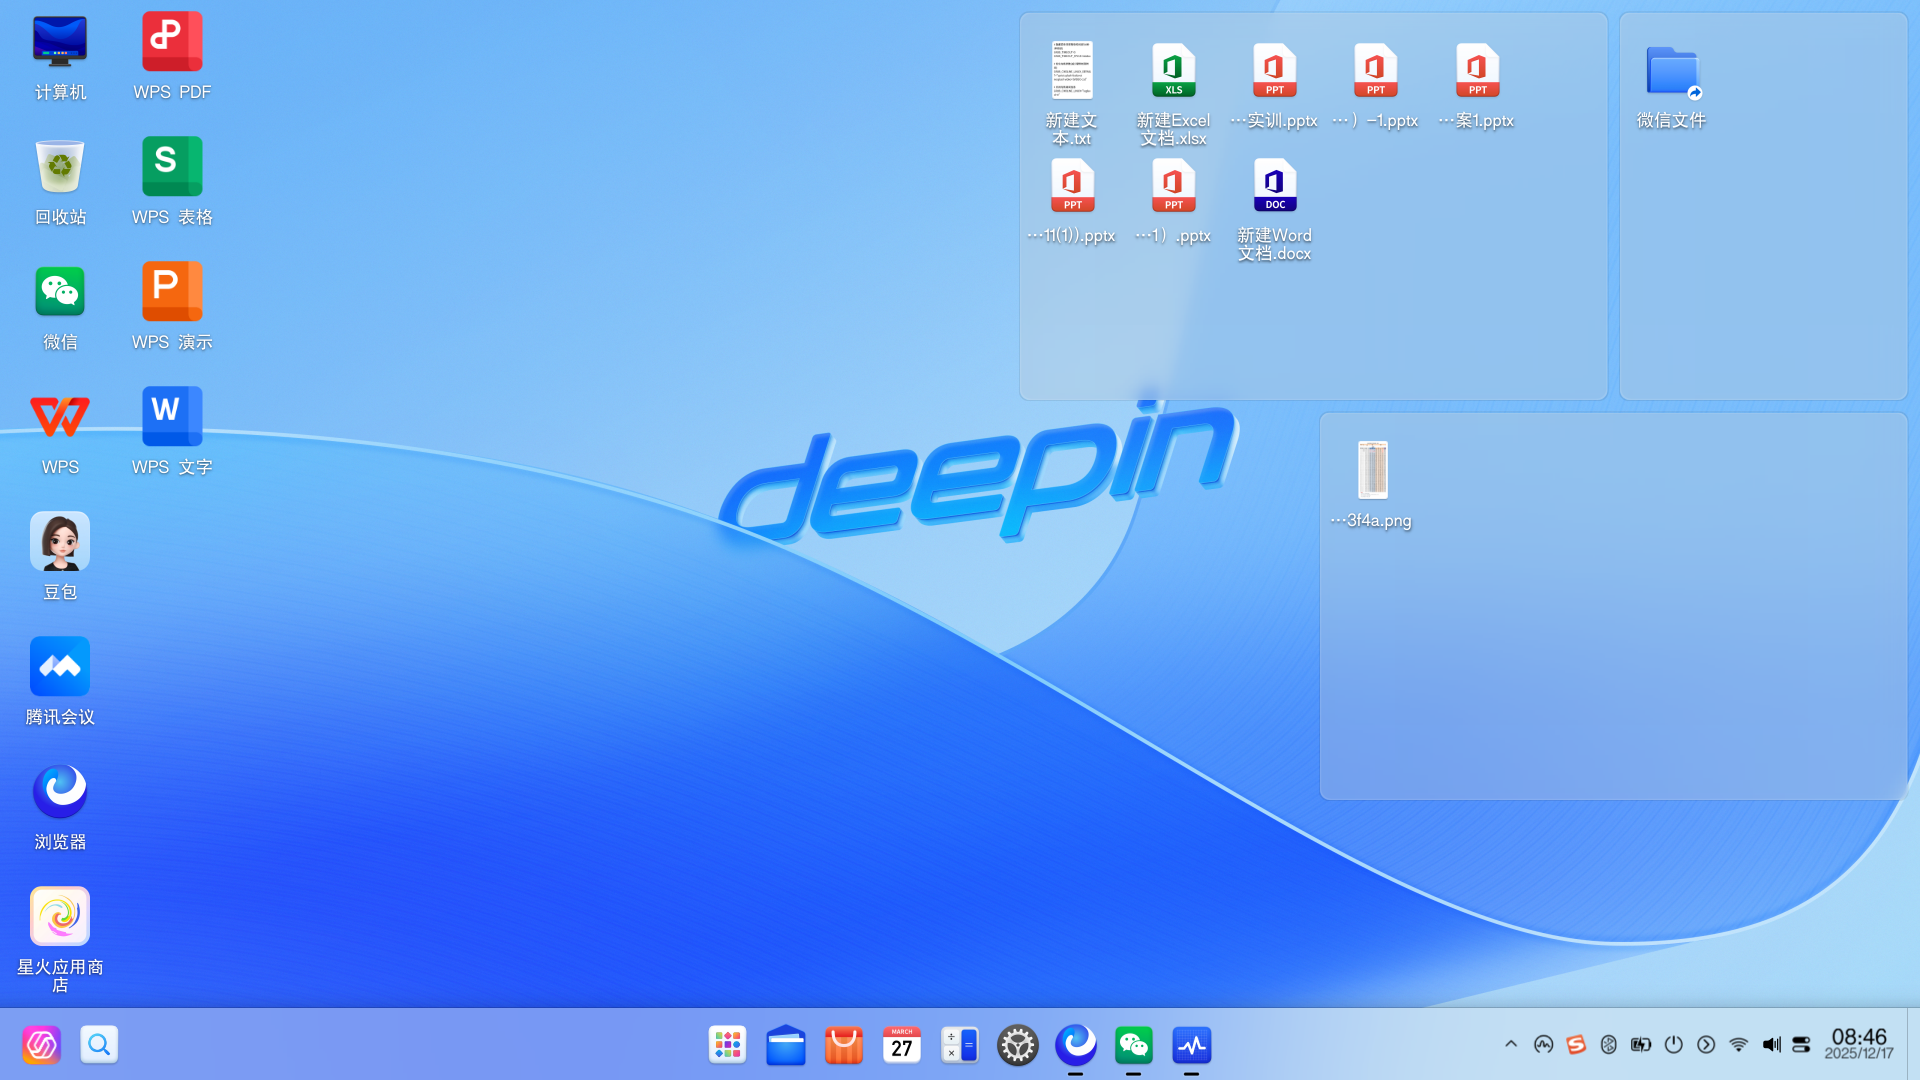
Task: Click the Sogou input method tray icon
Action: [1576, 1044]
